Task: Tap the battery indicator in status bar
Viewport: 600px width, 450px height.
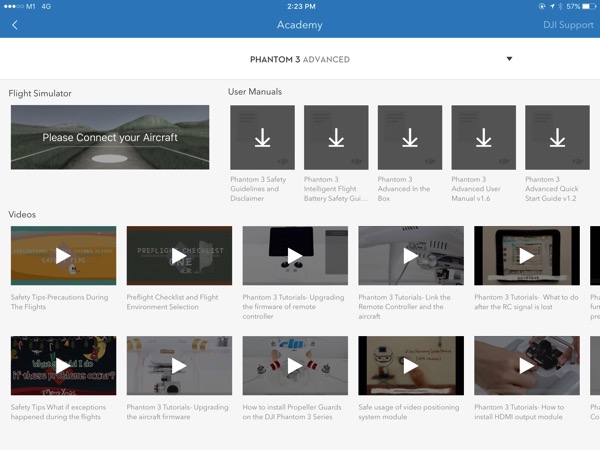Action: click(589, 7)
